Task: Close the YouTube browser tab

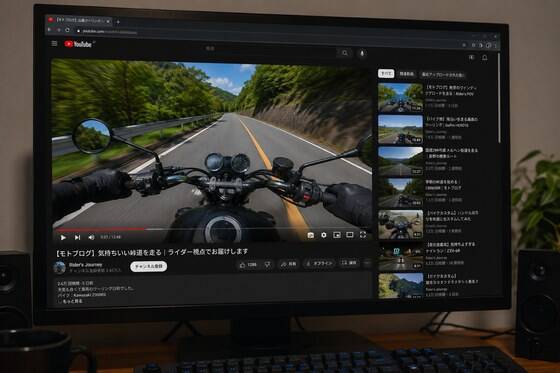Action: (108, 21)
